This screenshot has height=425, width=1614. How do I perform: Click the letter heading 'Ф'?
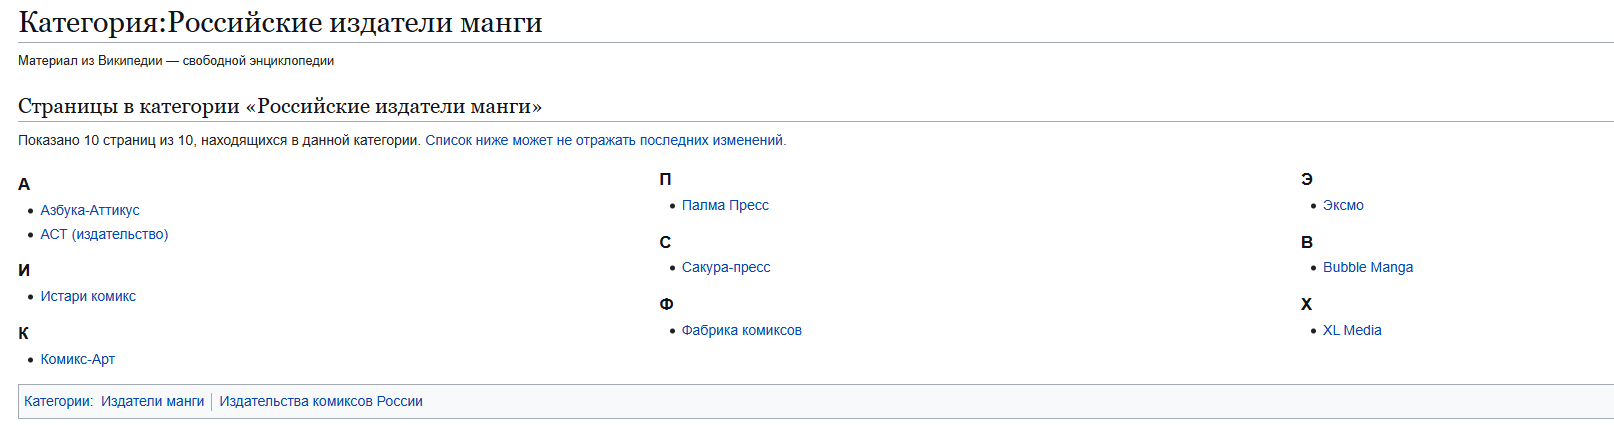click(x=666, y=304)
